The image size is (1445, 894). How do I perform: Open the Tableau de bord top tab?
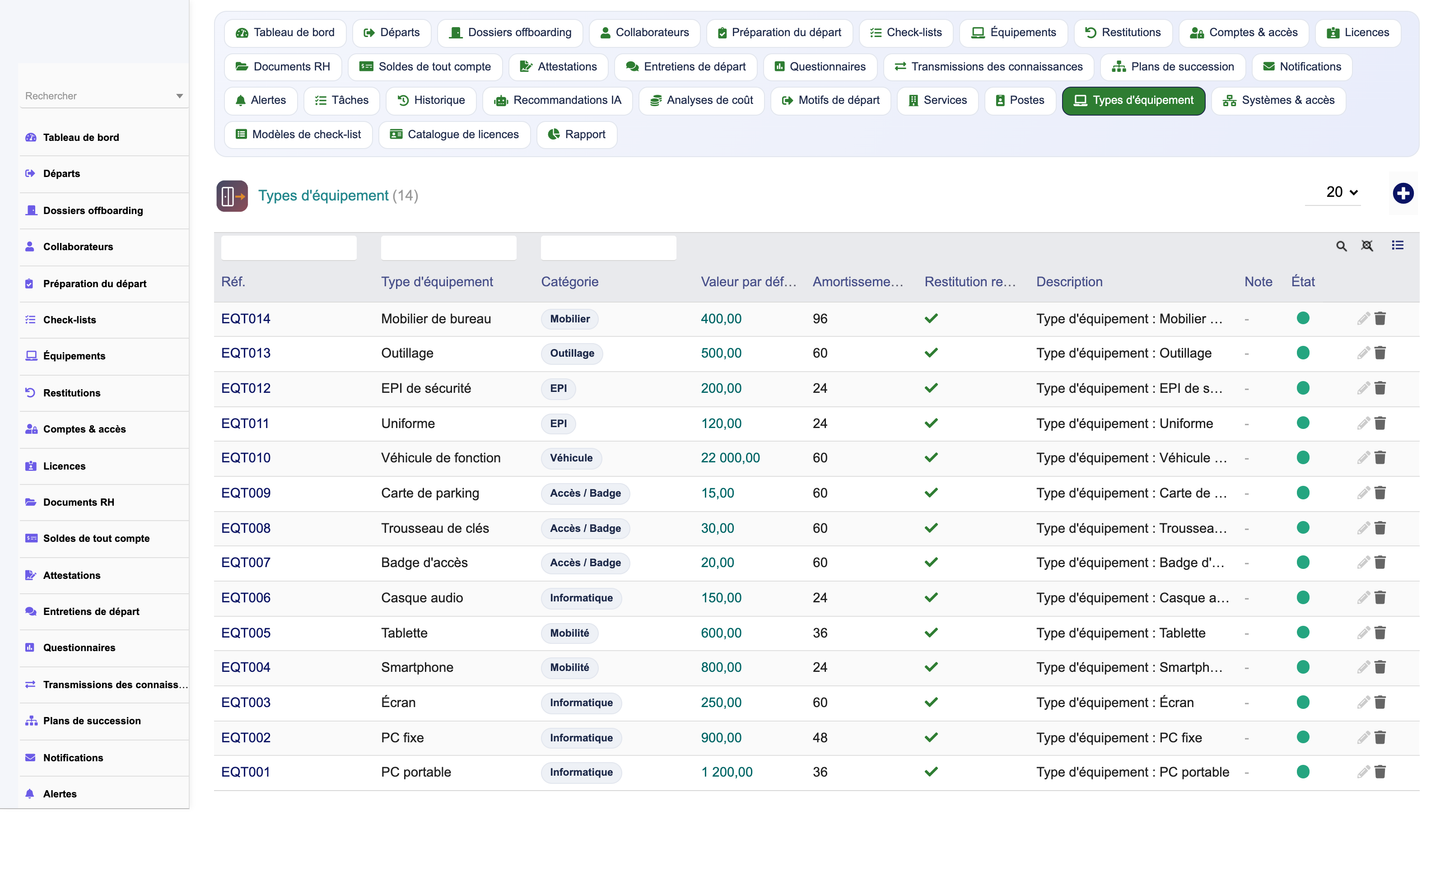[285, 33]
